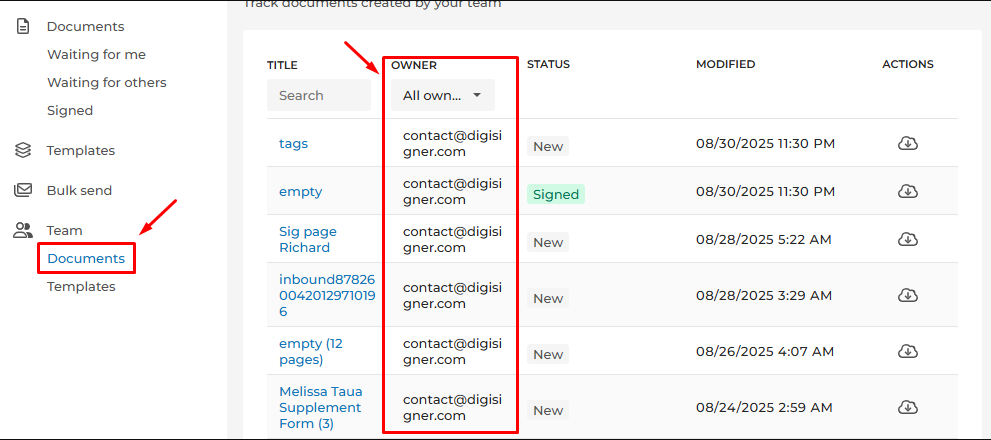Click the Documents page icon in sidebar
991x440 pixels.
[x=23, y=26]
